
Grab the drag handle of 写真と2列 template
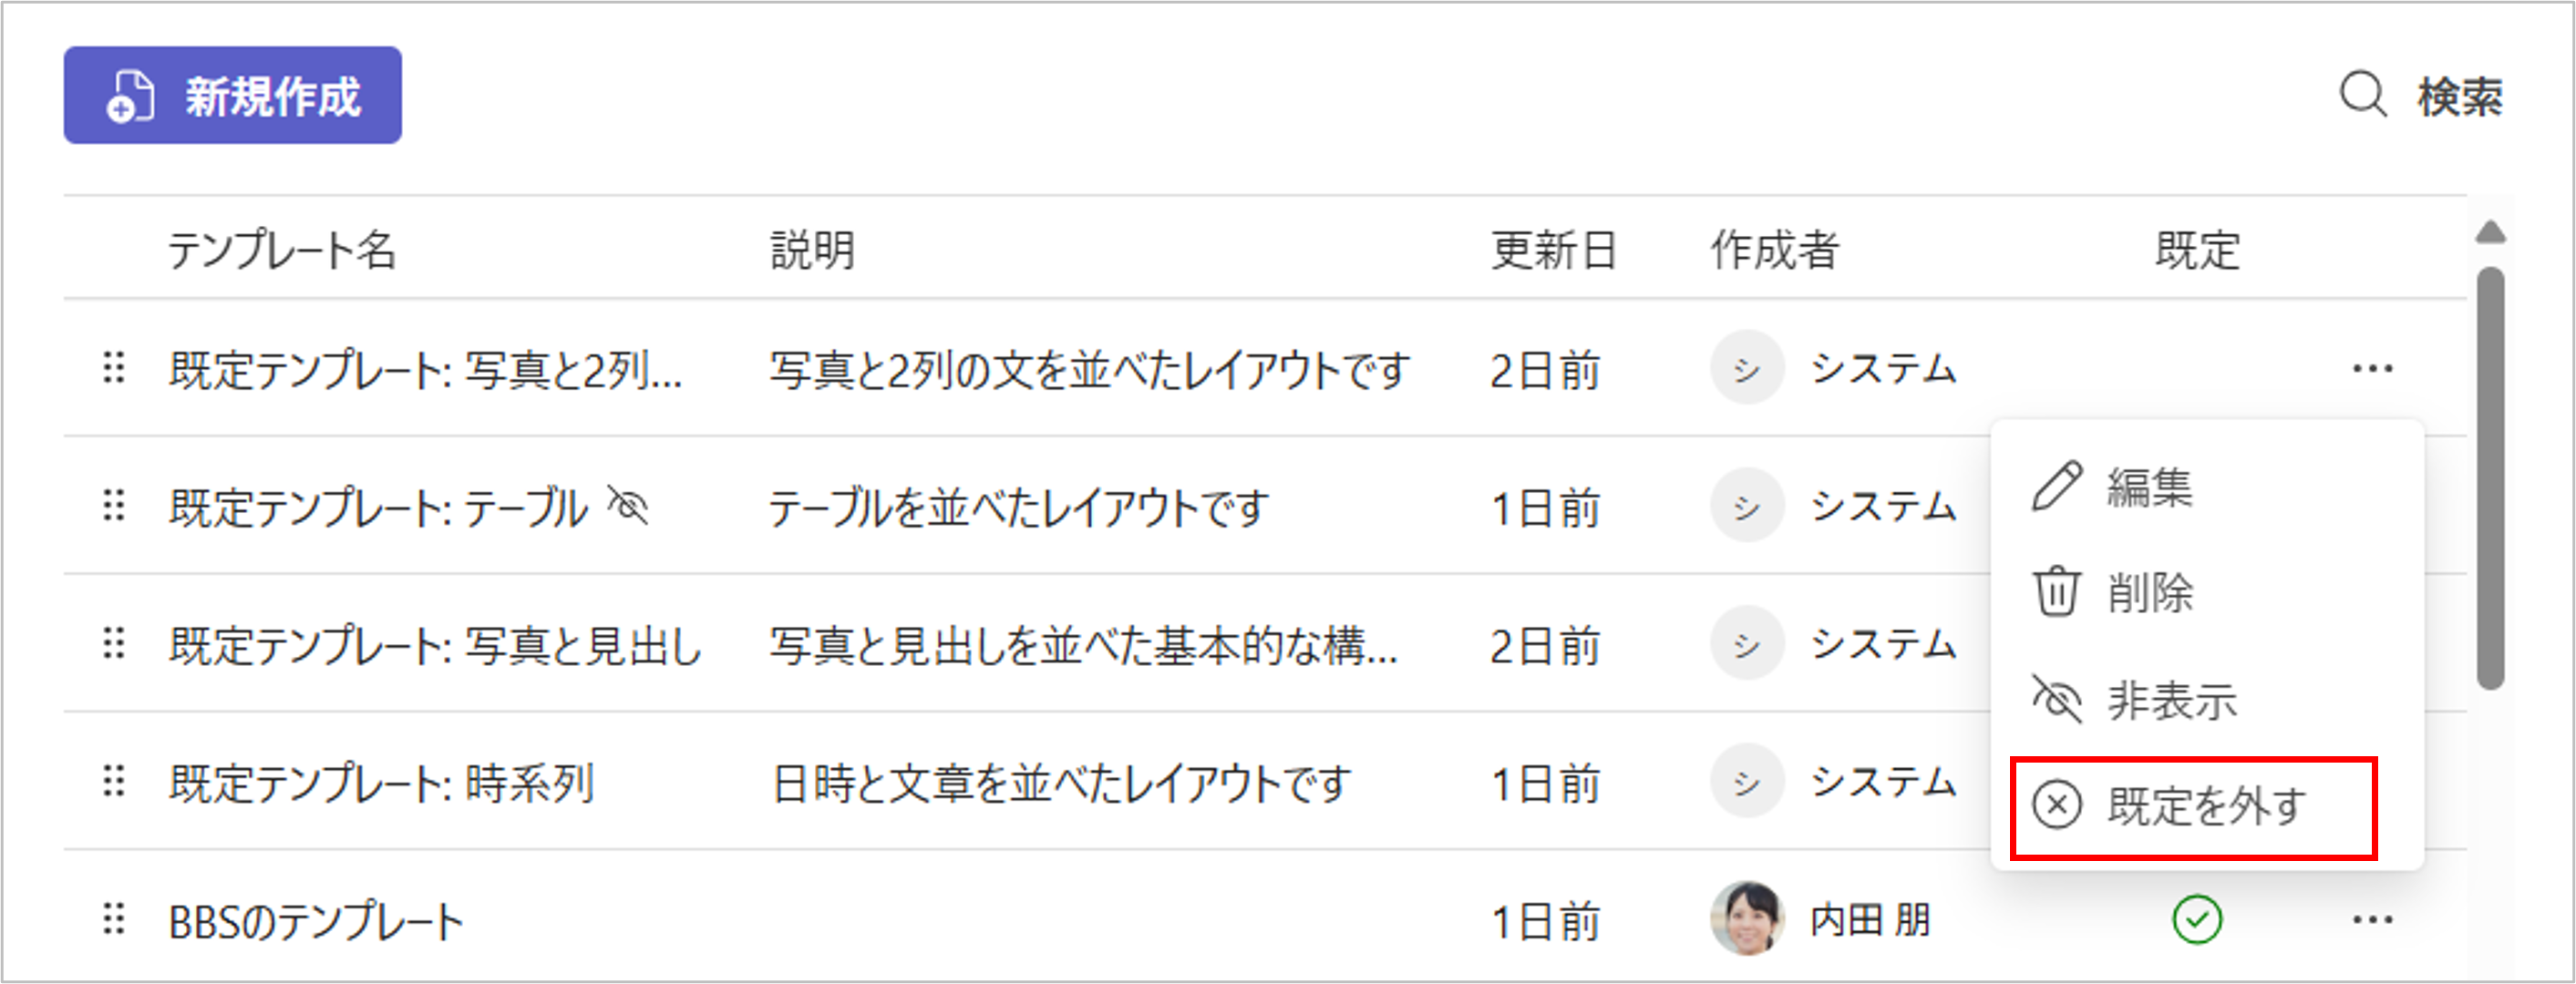coord(114,369)
